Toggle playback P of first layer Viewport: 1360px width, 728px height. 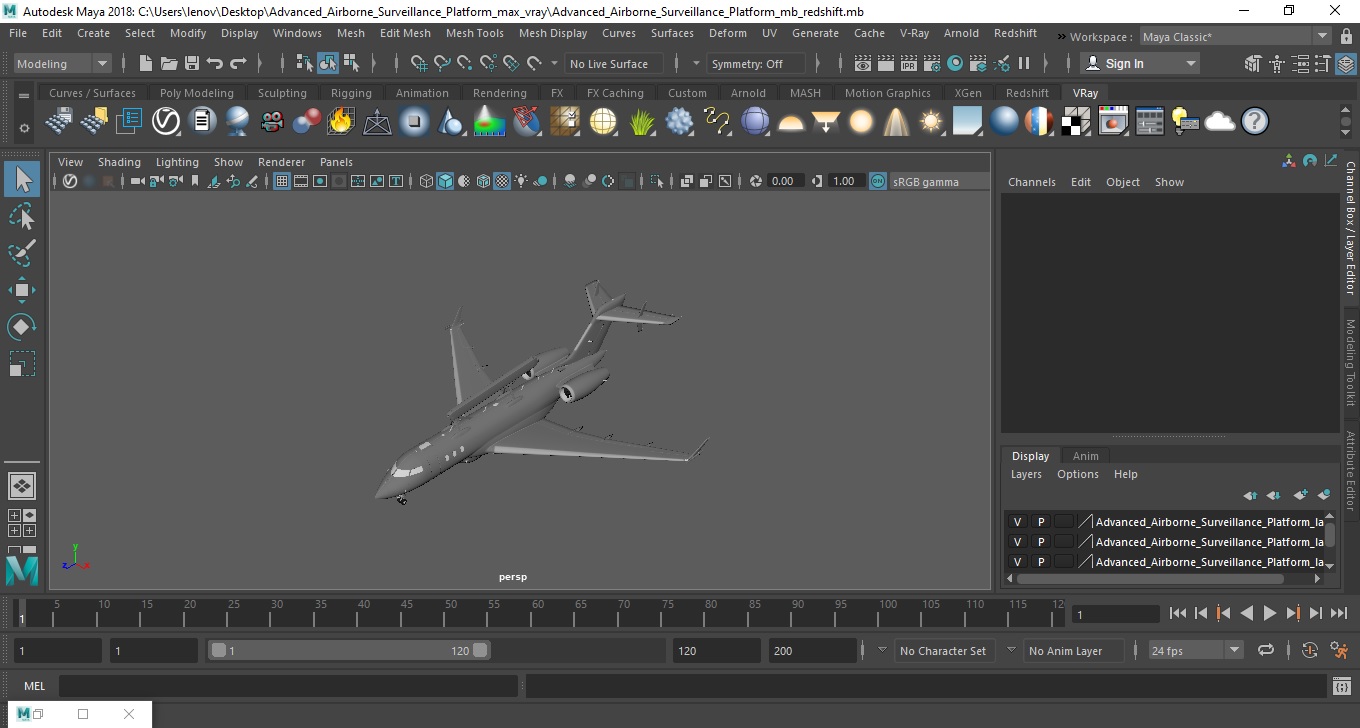click(x=1040, y=522)
